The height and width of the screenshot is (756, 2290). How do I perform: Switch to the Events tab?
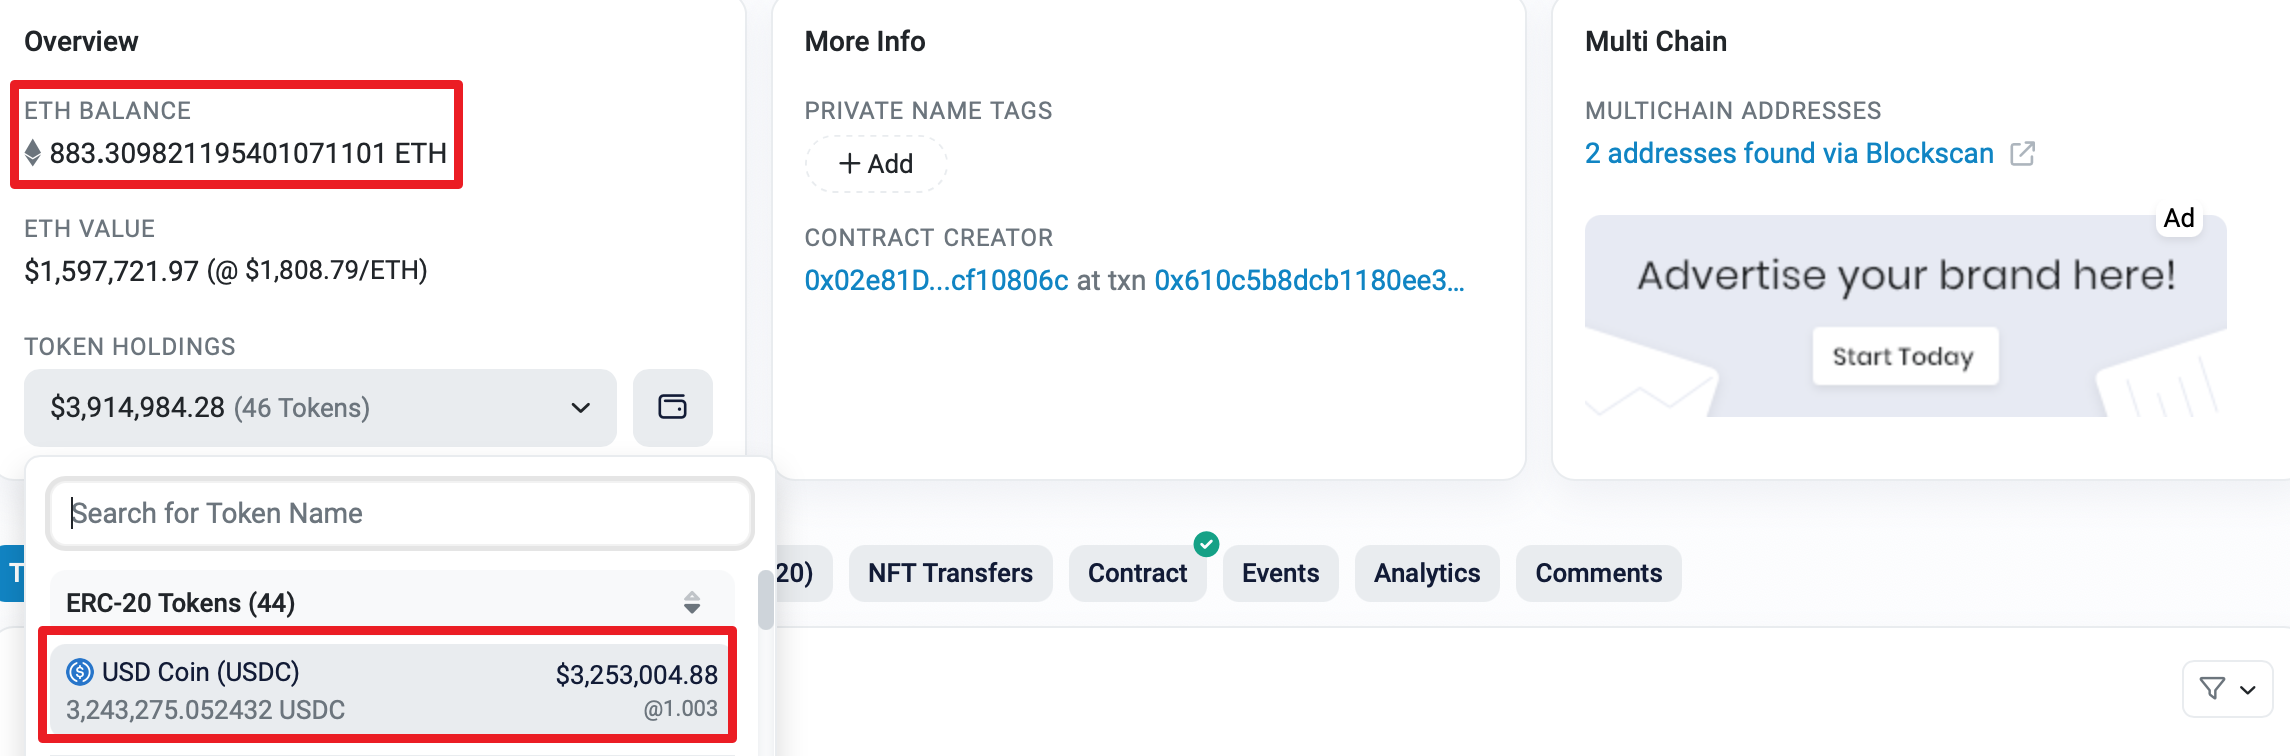click(x=1280, y=573)
